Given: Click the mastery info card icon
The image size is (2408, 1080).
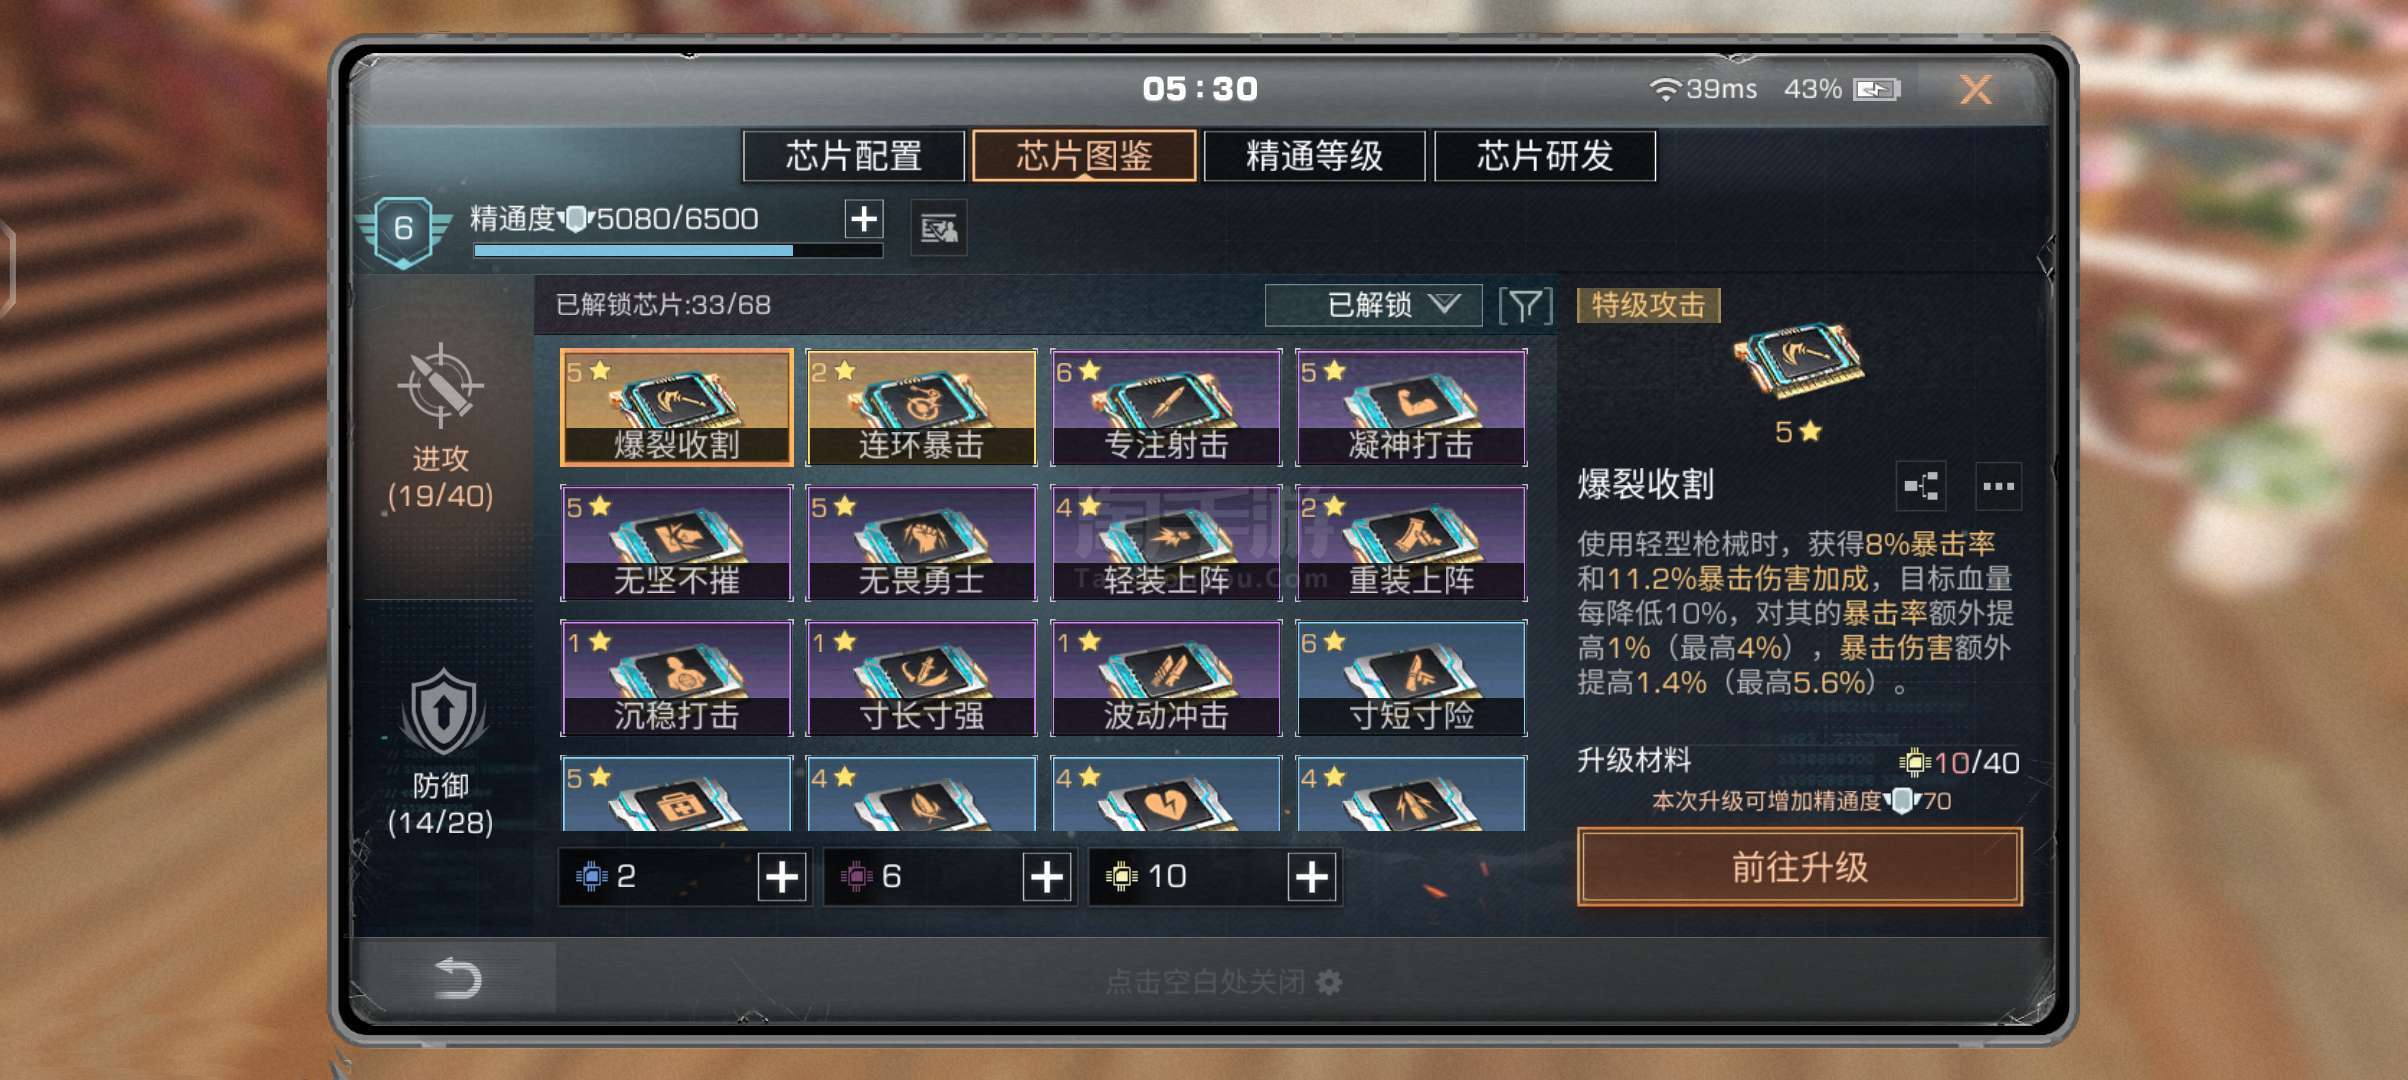Looking at the screenshot, I should 939,229.
